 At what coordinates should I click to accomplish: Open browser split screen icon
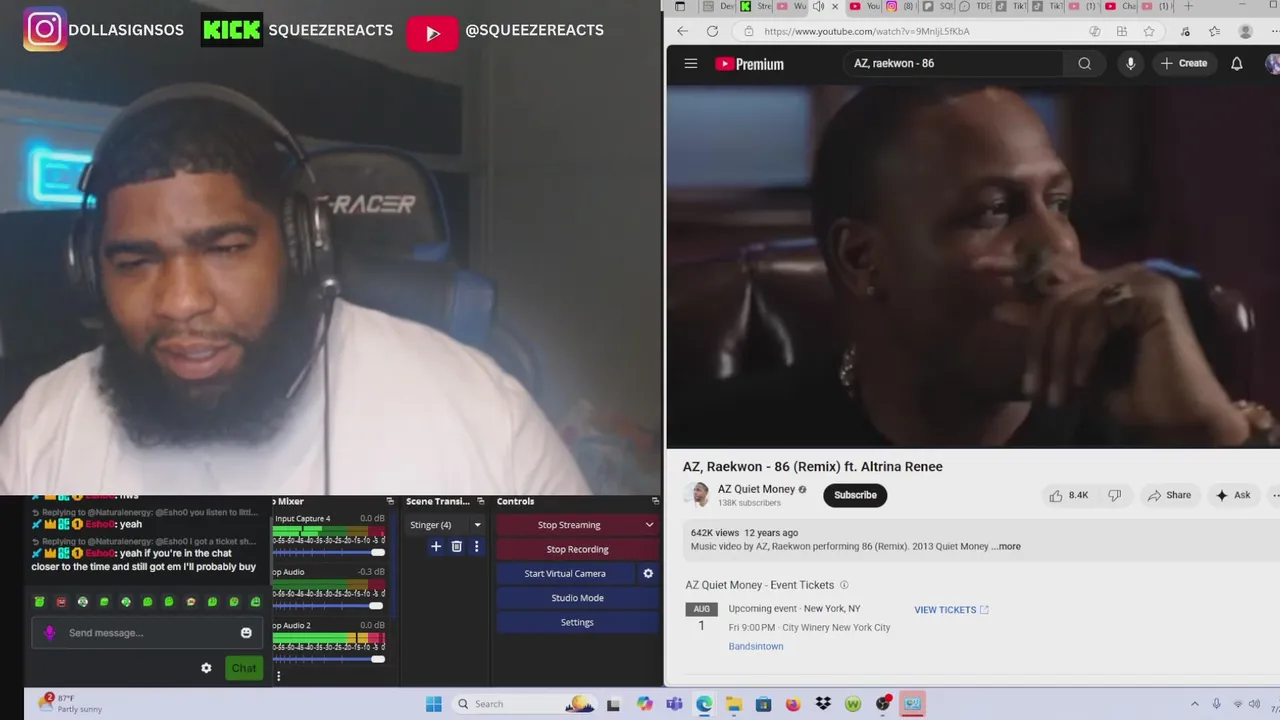1122,31
